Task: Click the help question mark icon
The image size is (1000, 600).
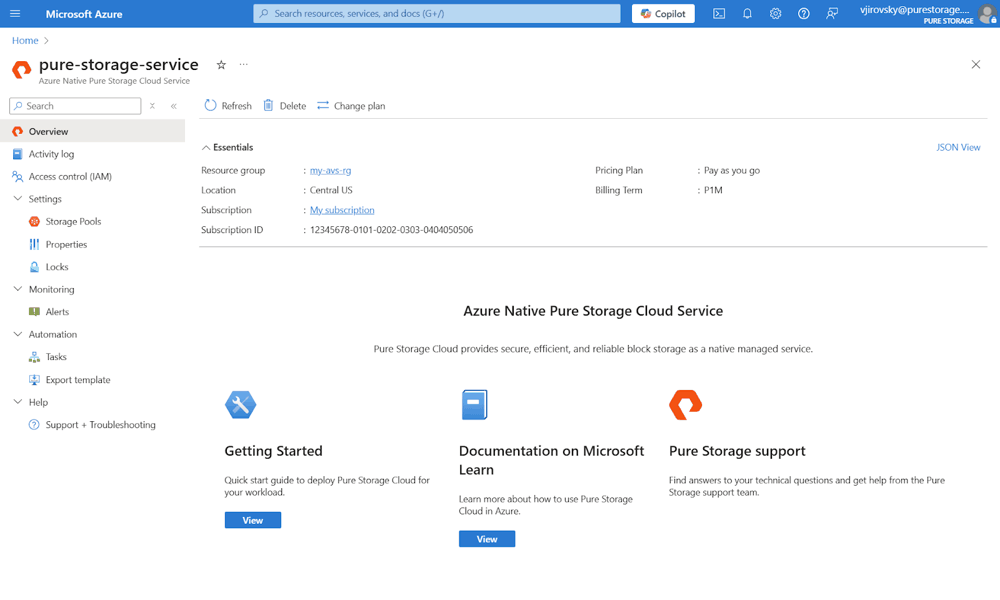Action: point(804,13)
